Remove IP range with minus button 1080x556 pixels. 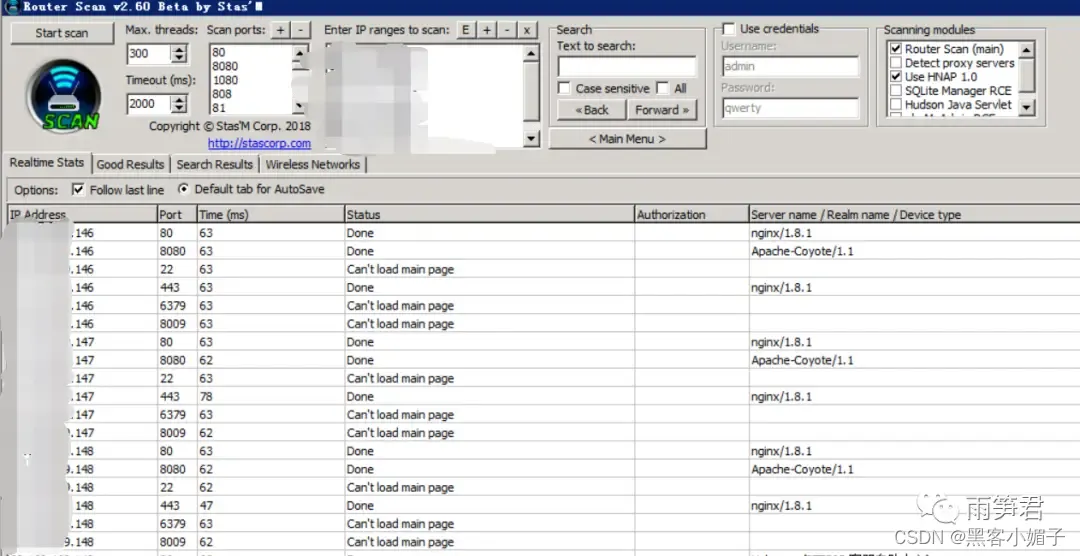(507, 30)
